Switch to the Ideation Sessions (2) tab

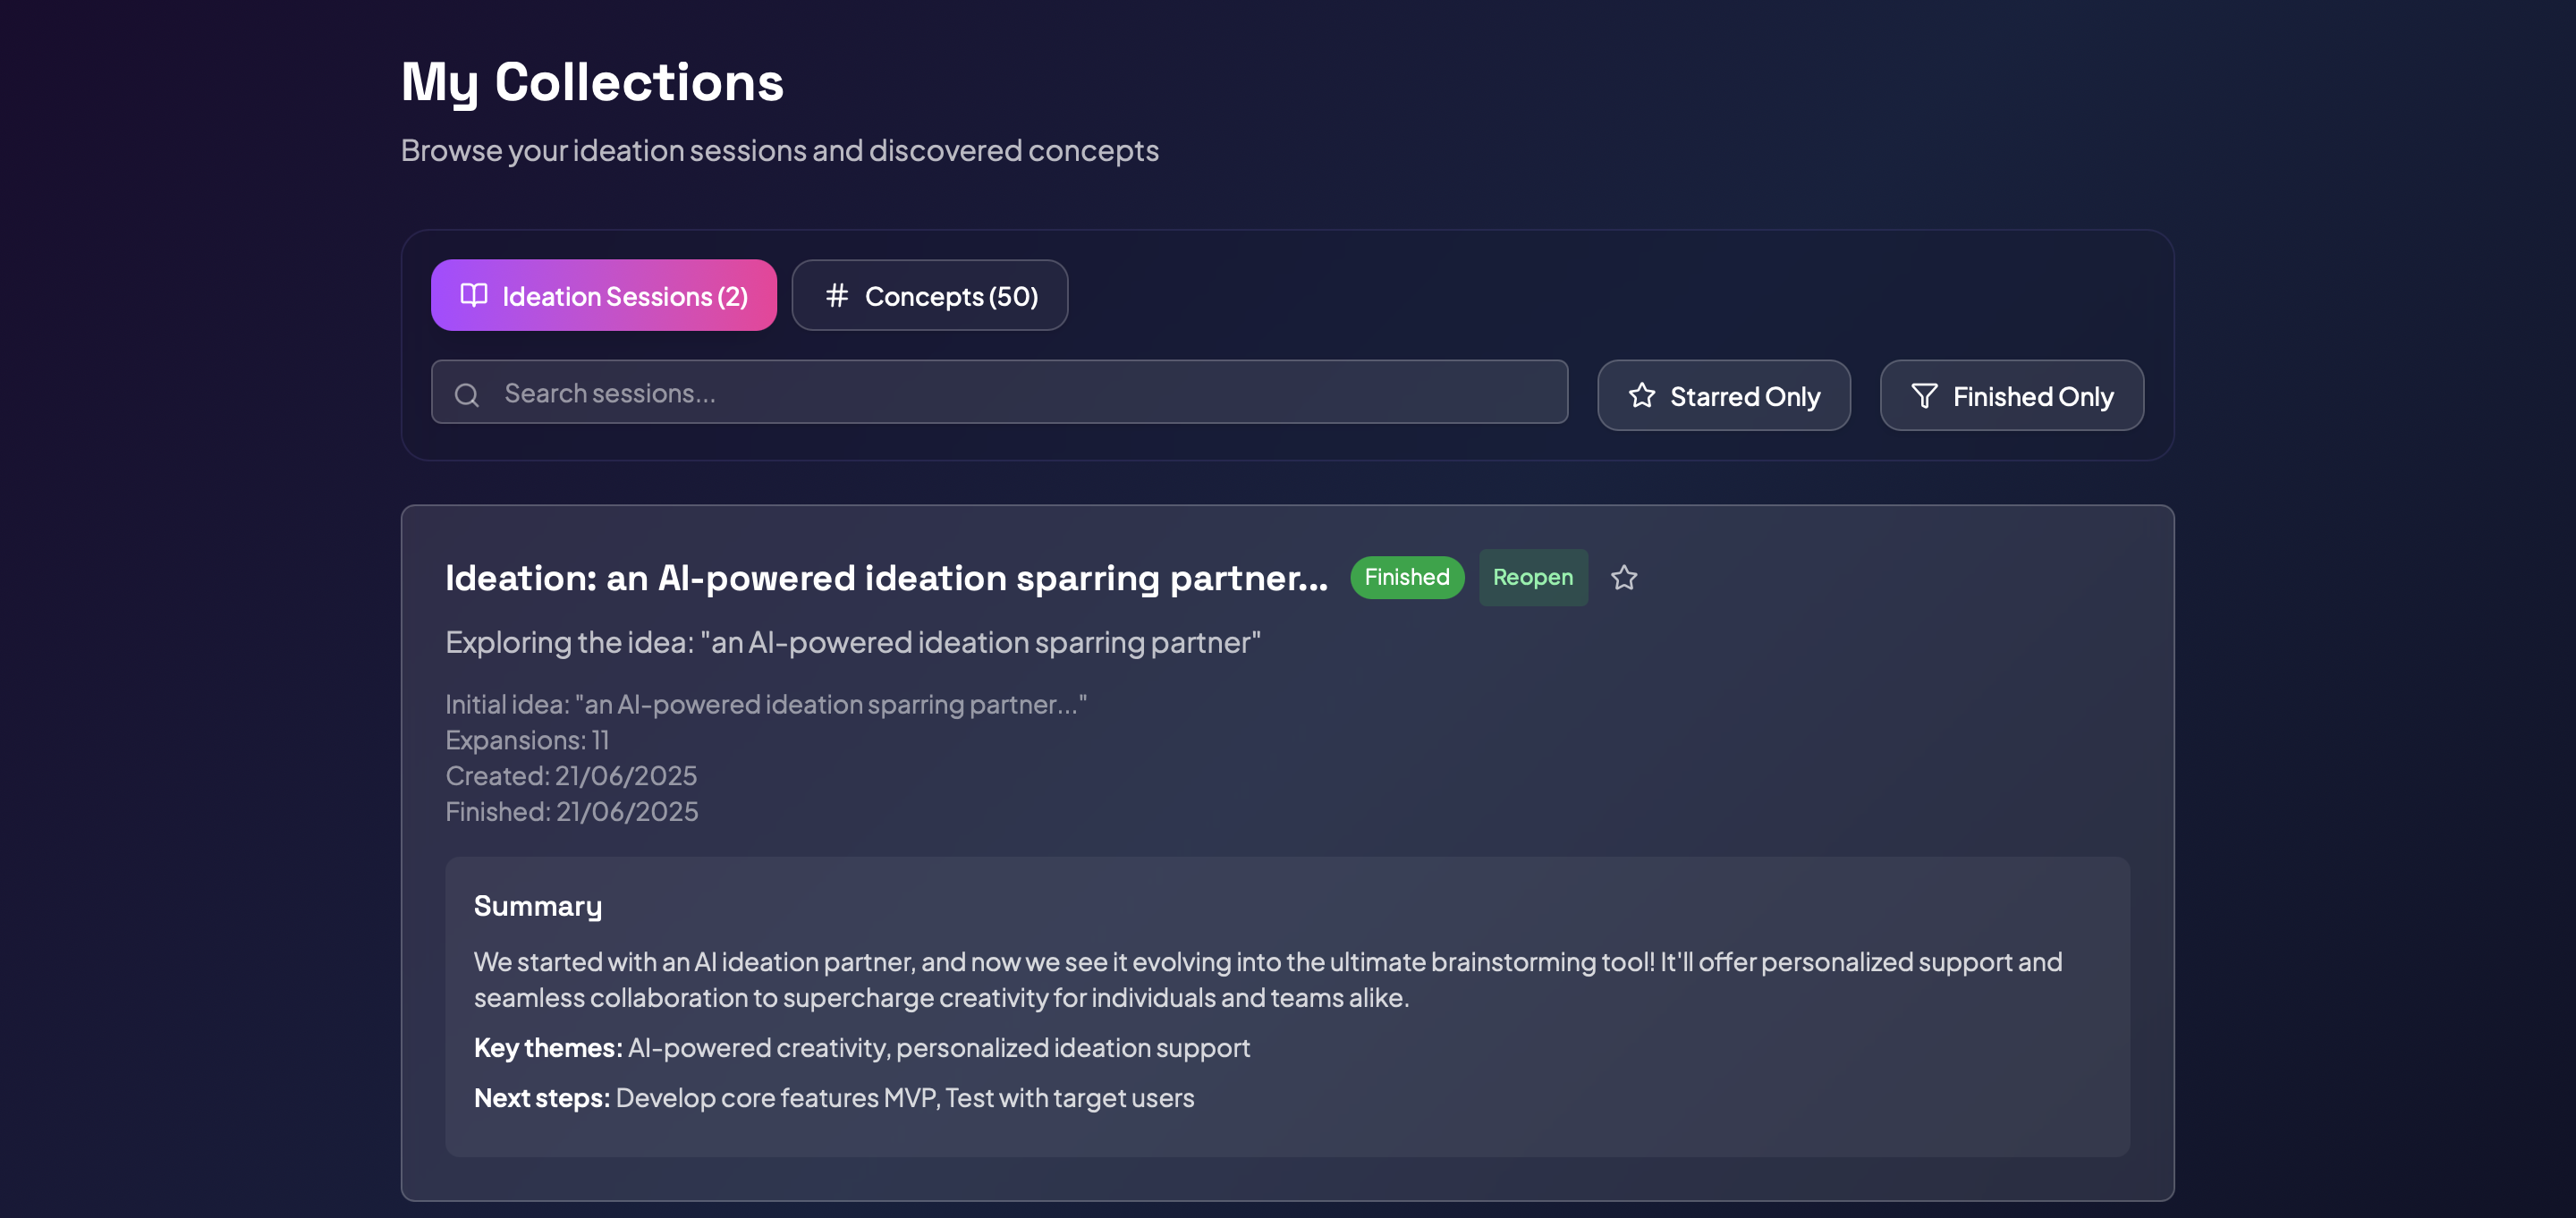604,295
